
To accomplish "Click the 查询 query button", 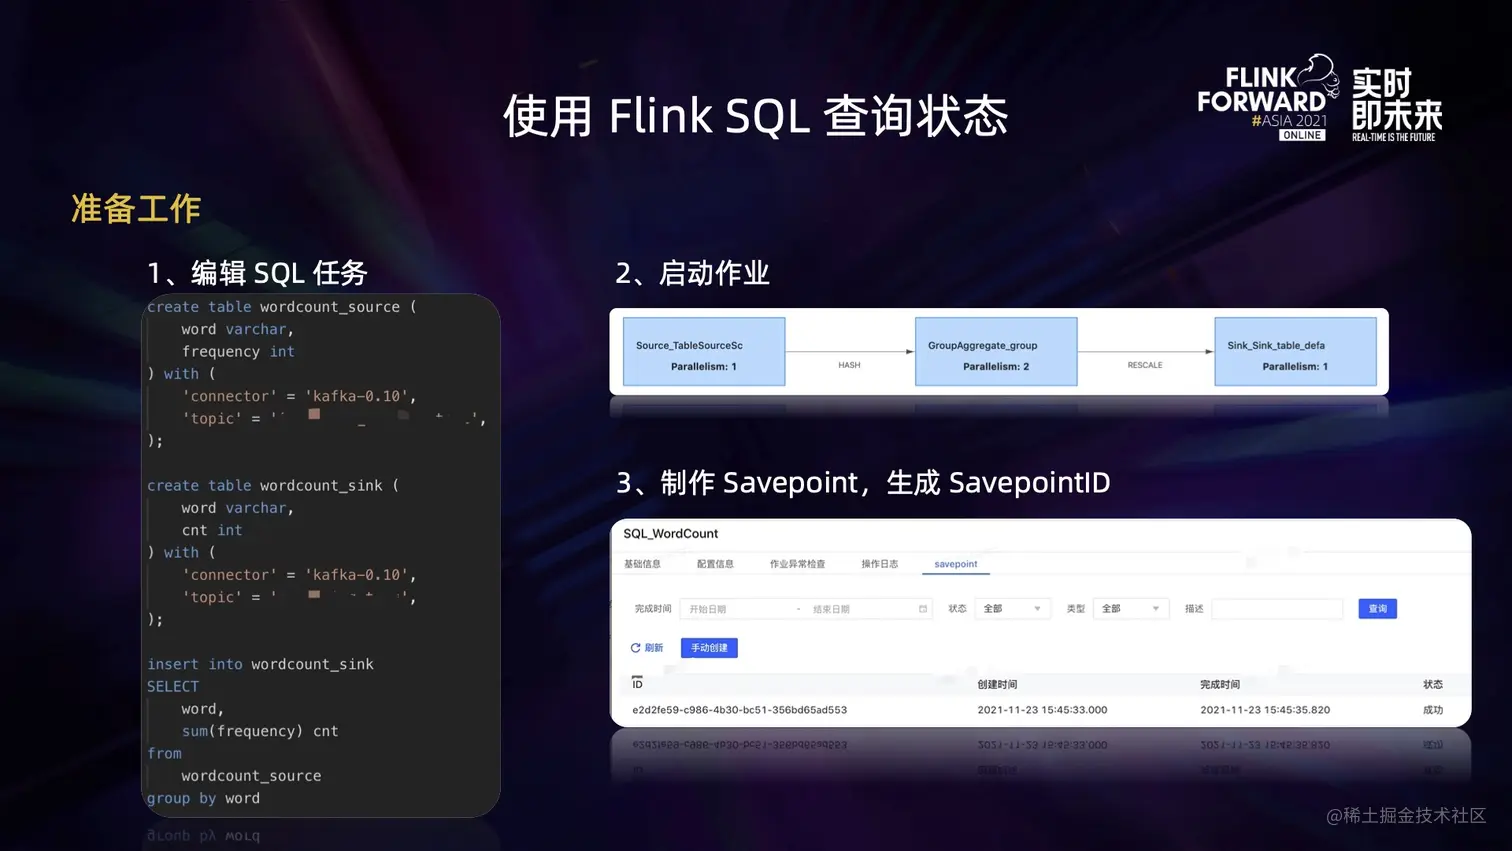I will (1377, 609).
